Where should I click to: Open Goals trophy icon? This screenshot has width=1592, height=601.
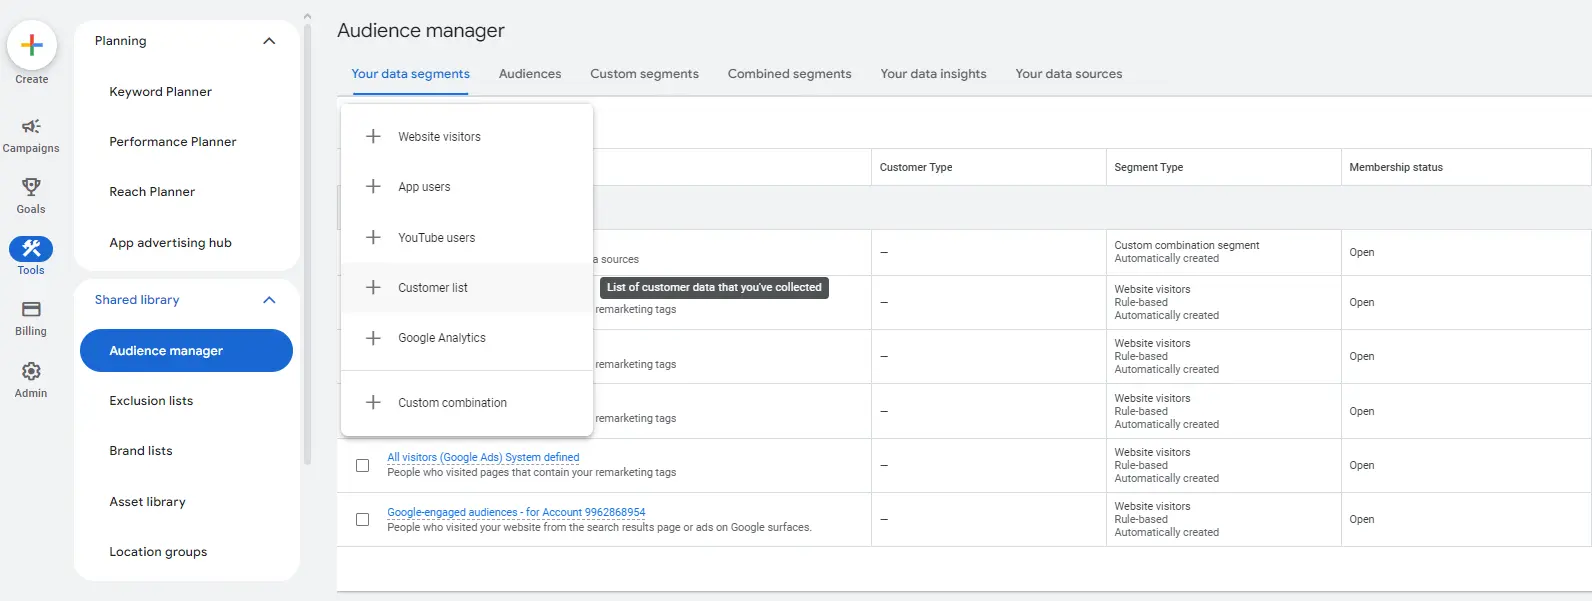click(x=31, y=187)
